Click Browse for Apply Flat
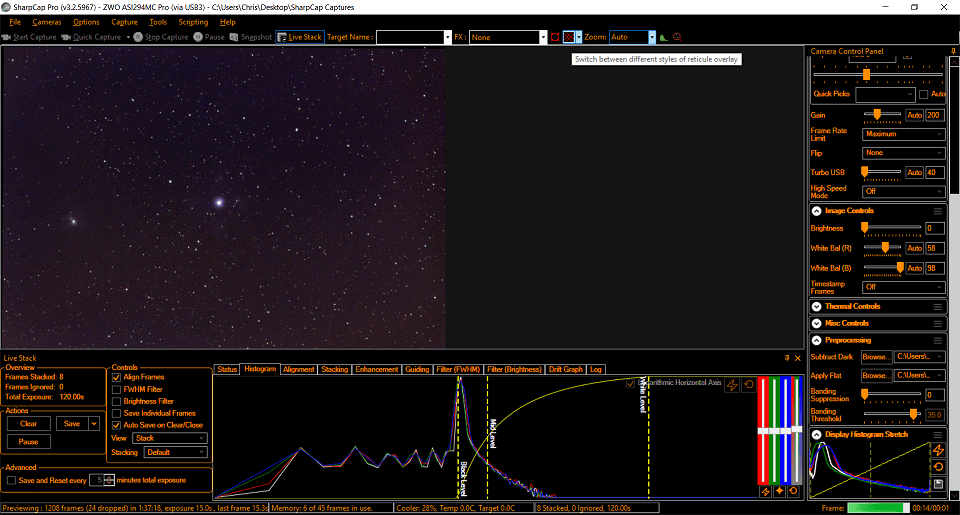The width and height of the screenshot is (960, 515). click(876, 375)
